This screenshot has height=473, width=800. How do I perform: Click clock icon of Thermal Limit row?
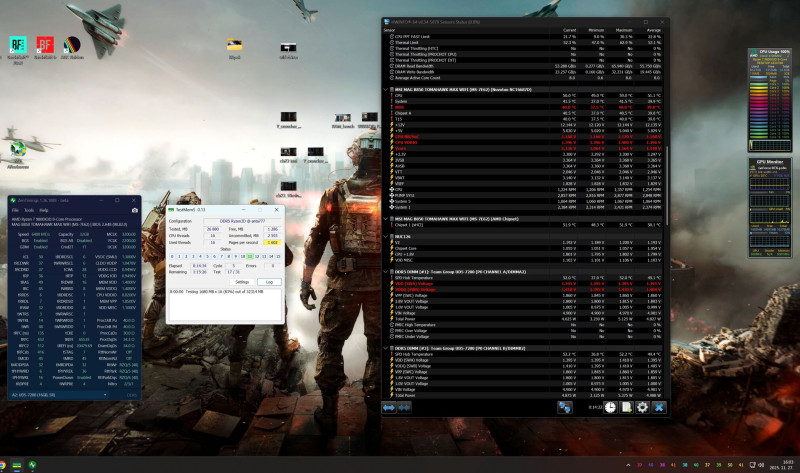coord(392,43)
